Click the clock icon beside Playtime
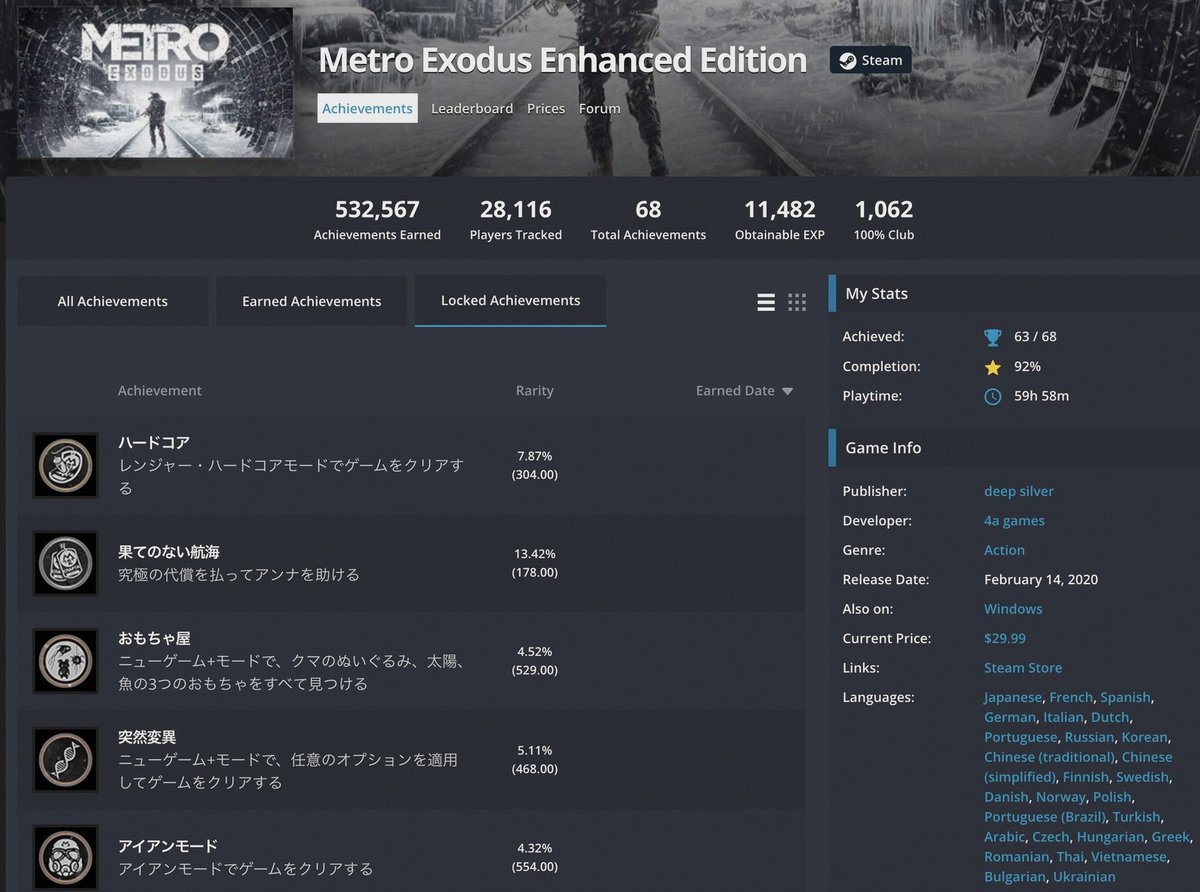The height and width of the screenshot is (892, 1200). [x=993, y=396]
